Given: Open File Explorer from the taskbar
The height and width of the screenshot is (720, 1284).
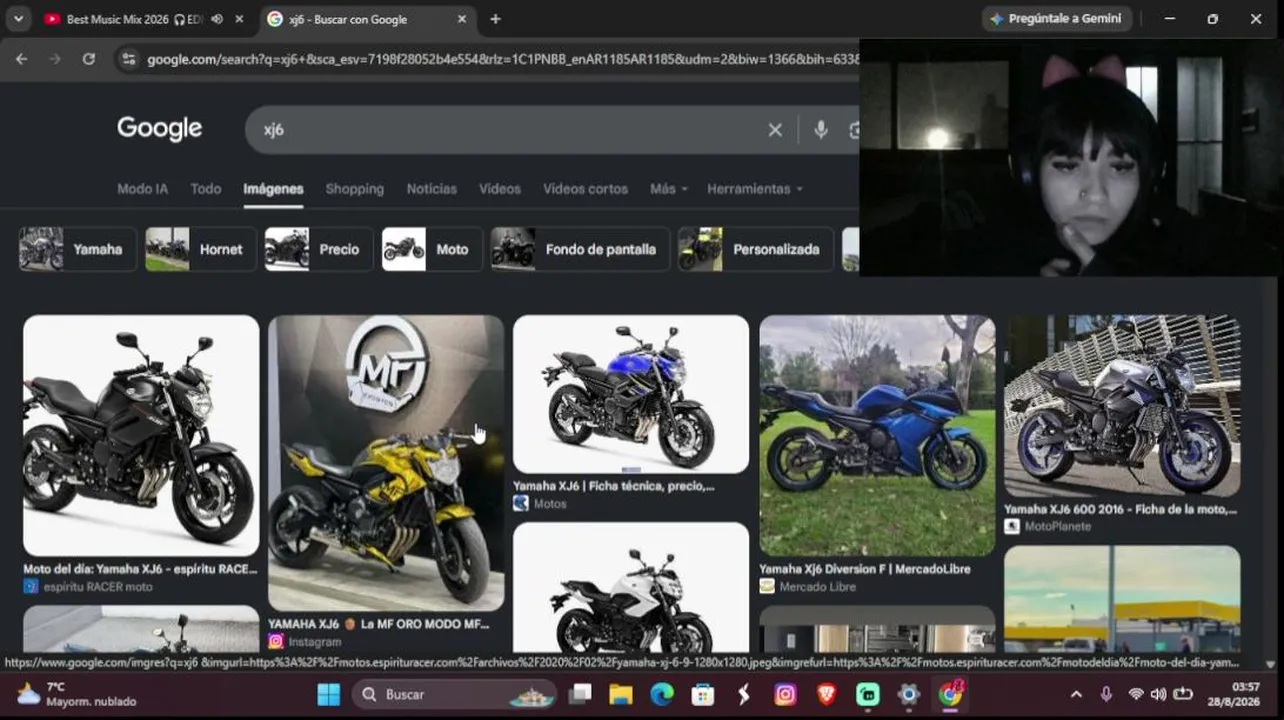Looking at the screenshot, I should (x=621, y=694).
